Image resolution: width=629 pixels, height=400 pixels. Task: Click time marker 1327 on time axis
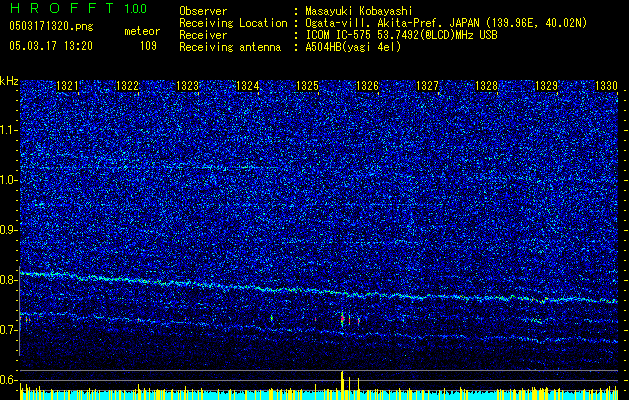[427, 85]
